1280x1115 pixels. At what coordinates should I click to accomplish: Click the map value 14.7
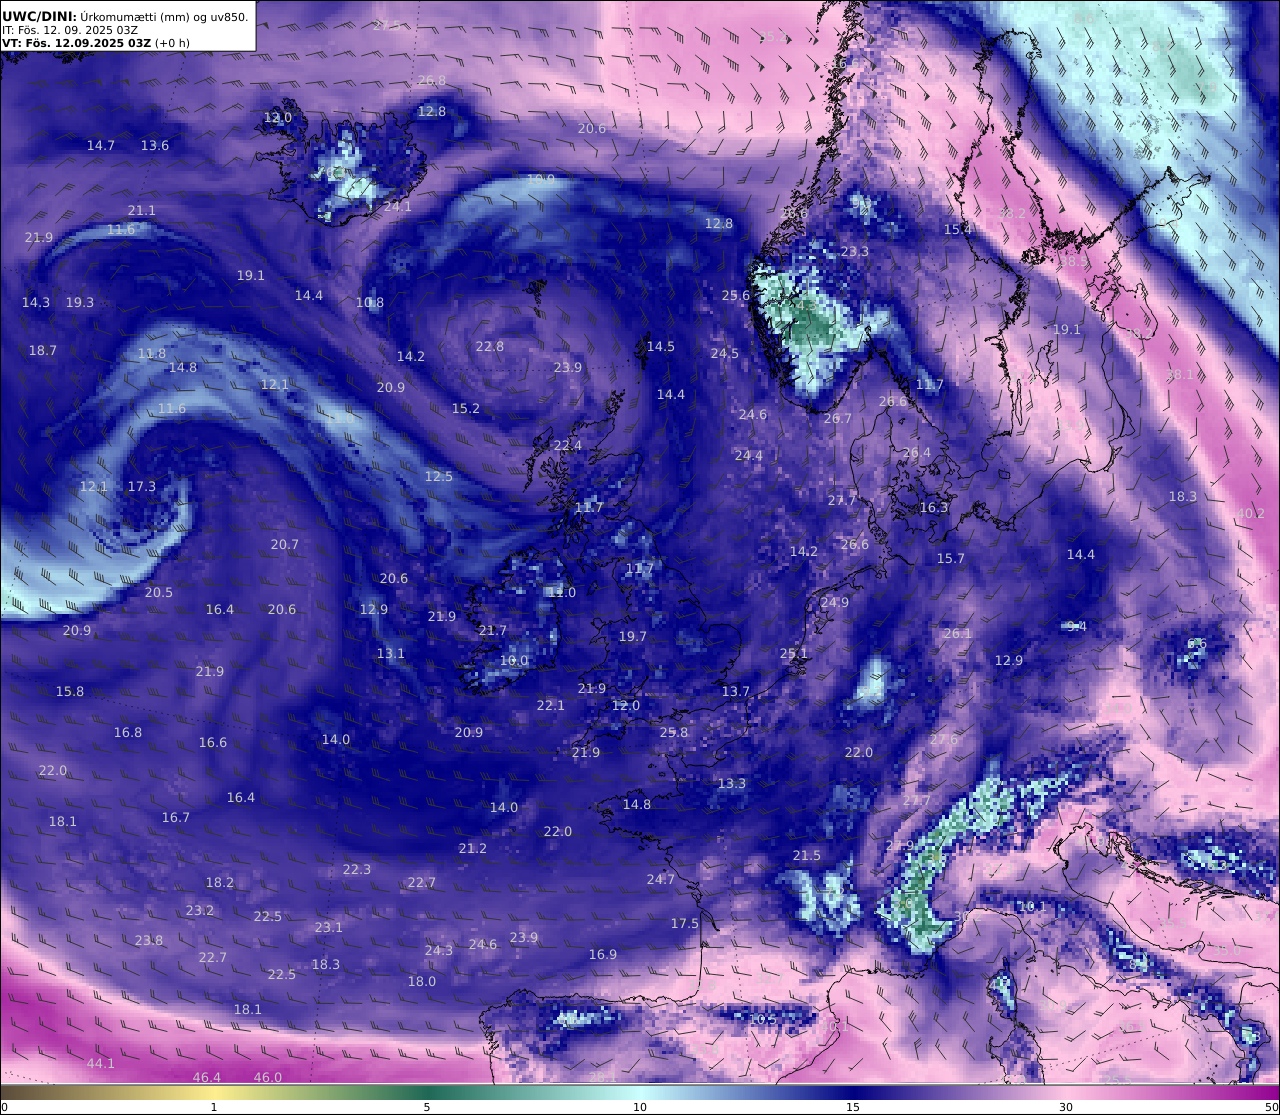pyautogui.click(x=101, y=145)
